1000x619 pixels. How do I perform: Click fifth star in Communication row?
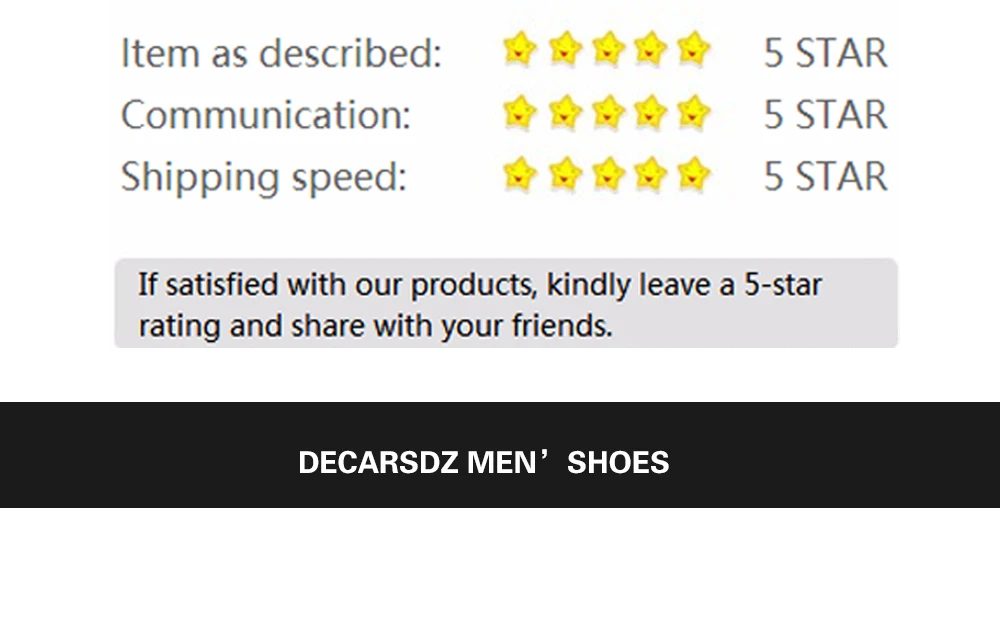point(693,112)
